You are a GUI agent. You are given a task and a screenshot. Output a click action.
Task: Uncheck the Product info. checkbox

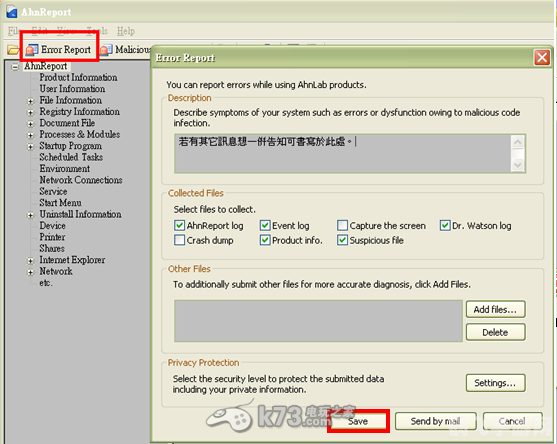(x=265, y=240)
